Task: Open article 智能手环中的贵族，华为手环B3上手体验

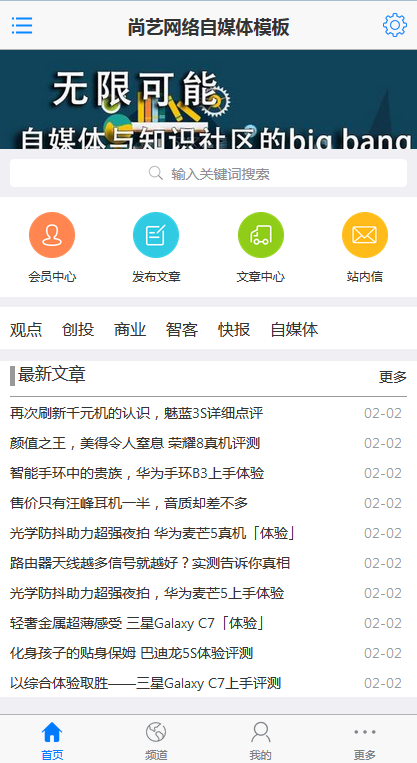Action: (x=137, y=473)
